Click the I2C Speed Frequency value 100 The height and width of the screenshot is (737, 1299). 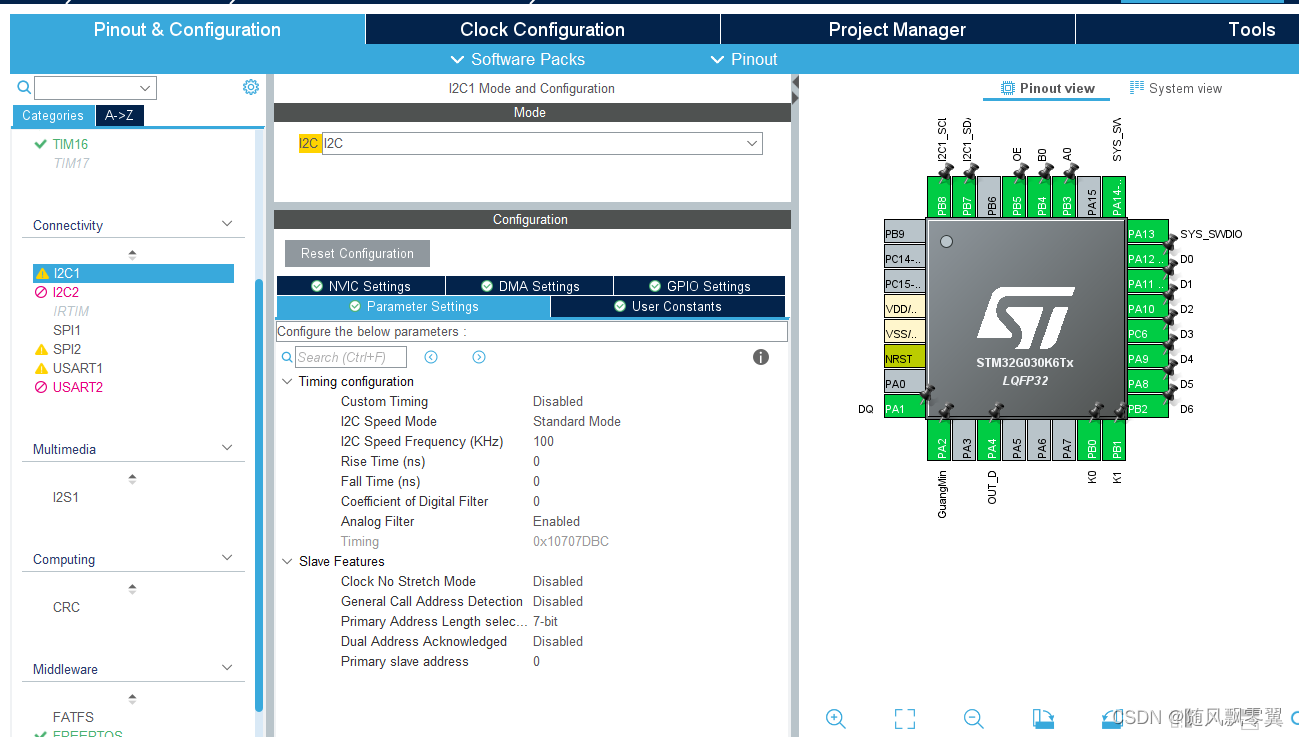[543, 441]
